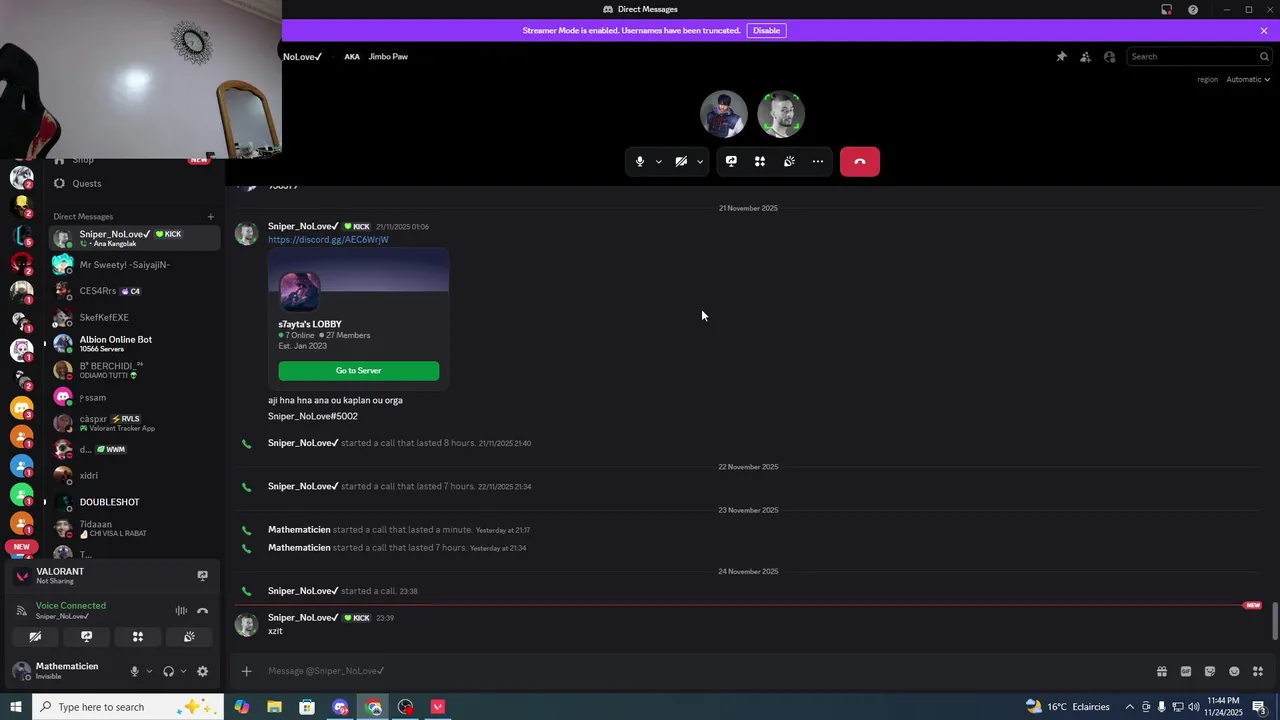Stream VALORANT using the share icon

203,576
